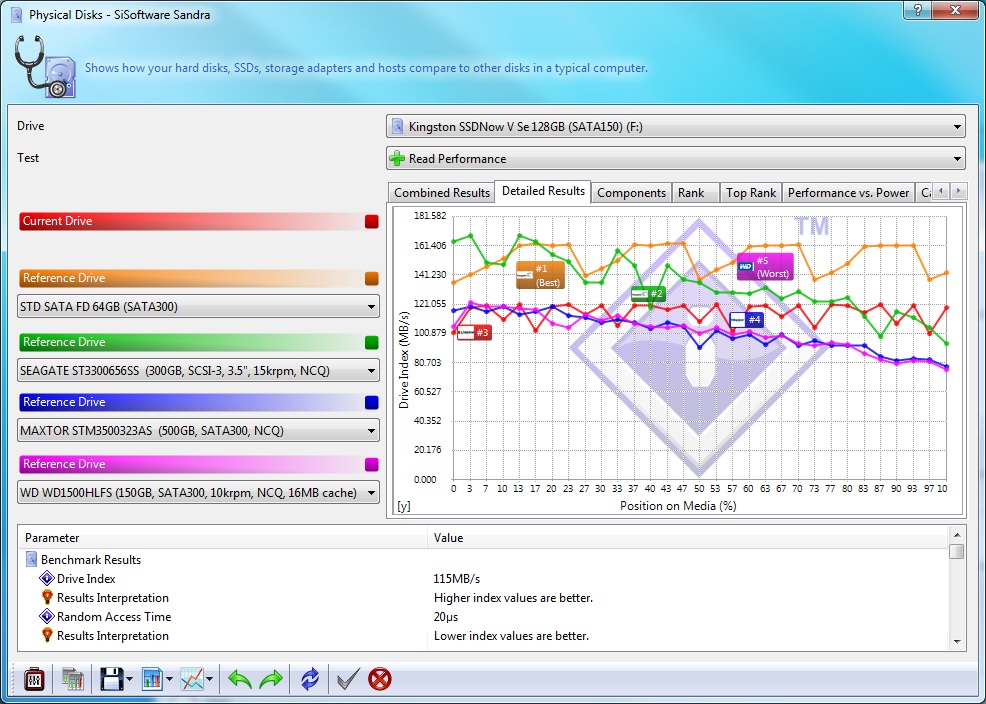Switch to the Top Rank tab

(x=751, y=192)
